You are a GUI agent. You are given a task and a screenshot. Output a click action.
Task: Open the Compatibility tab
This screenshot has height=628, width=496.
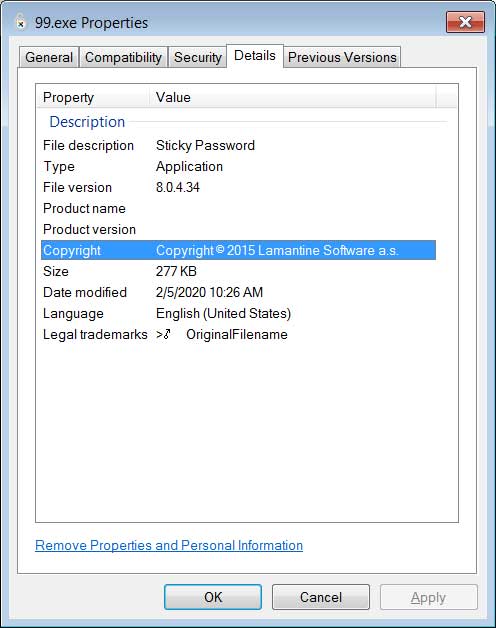click(x=123, y=57)
